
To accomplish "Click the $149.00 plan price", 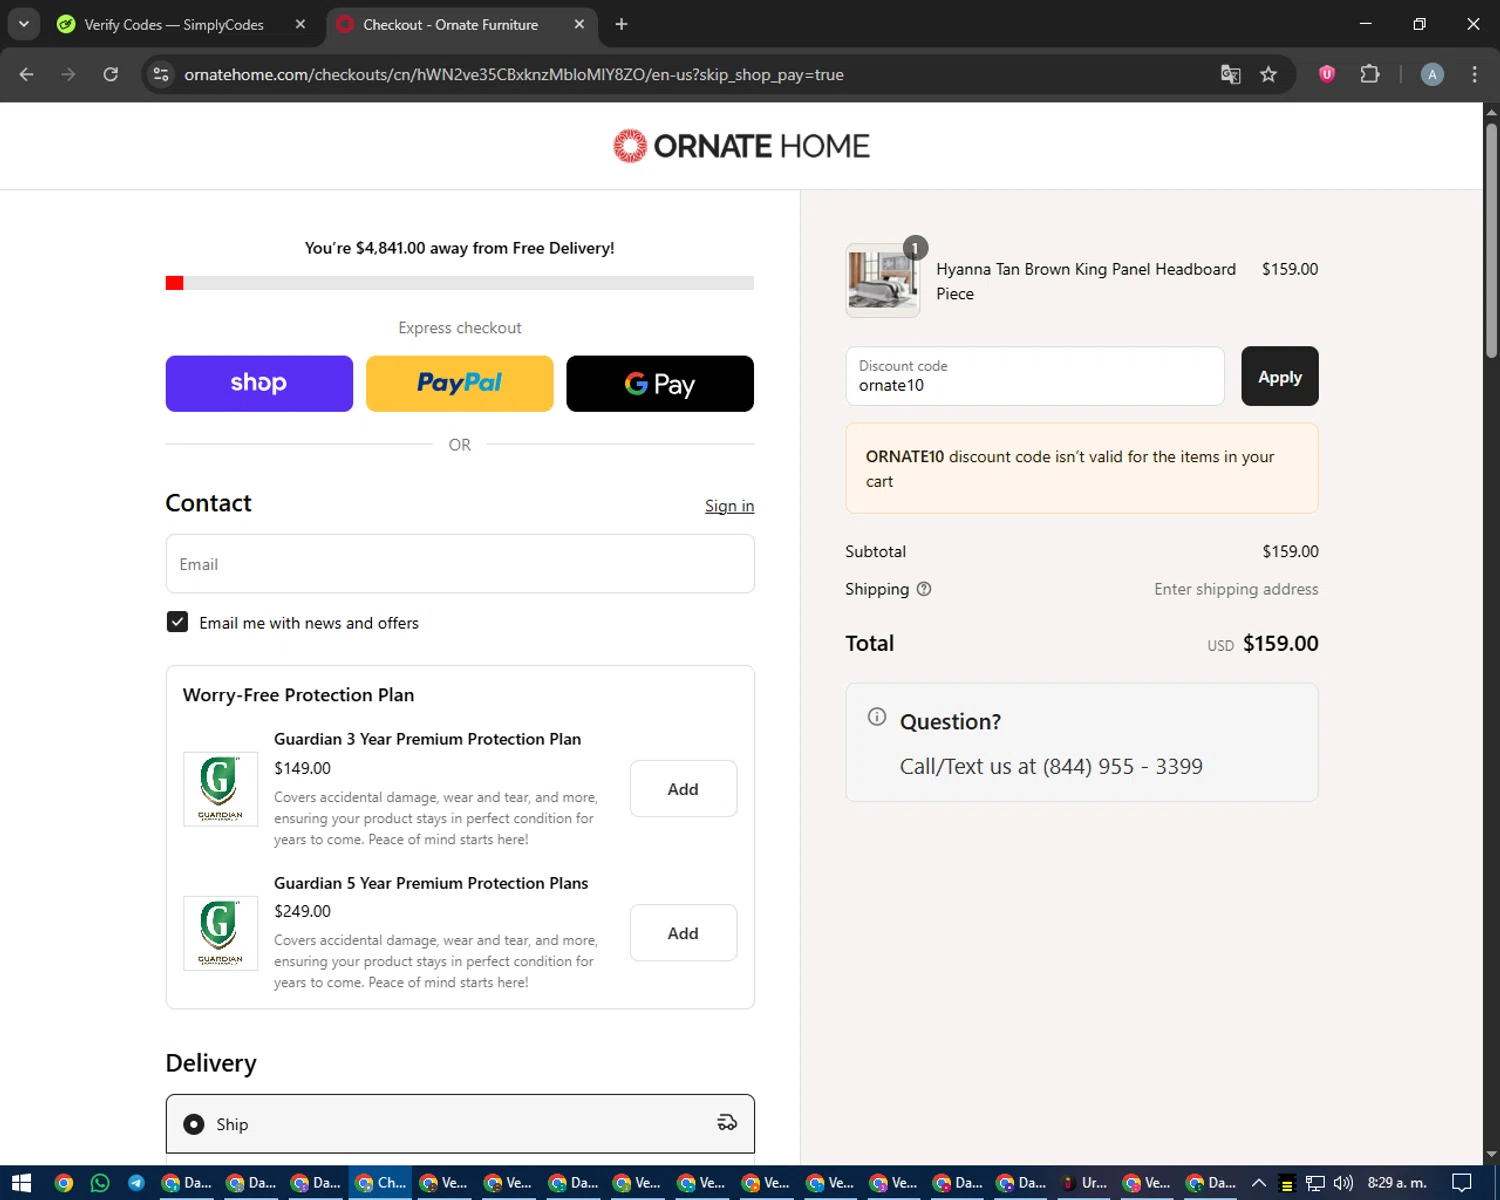I will point(302,768).
